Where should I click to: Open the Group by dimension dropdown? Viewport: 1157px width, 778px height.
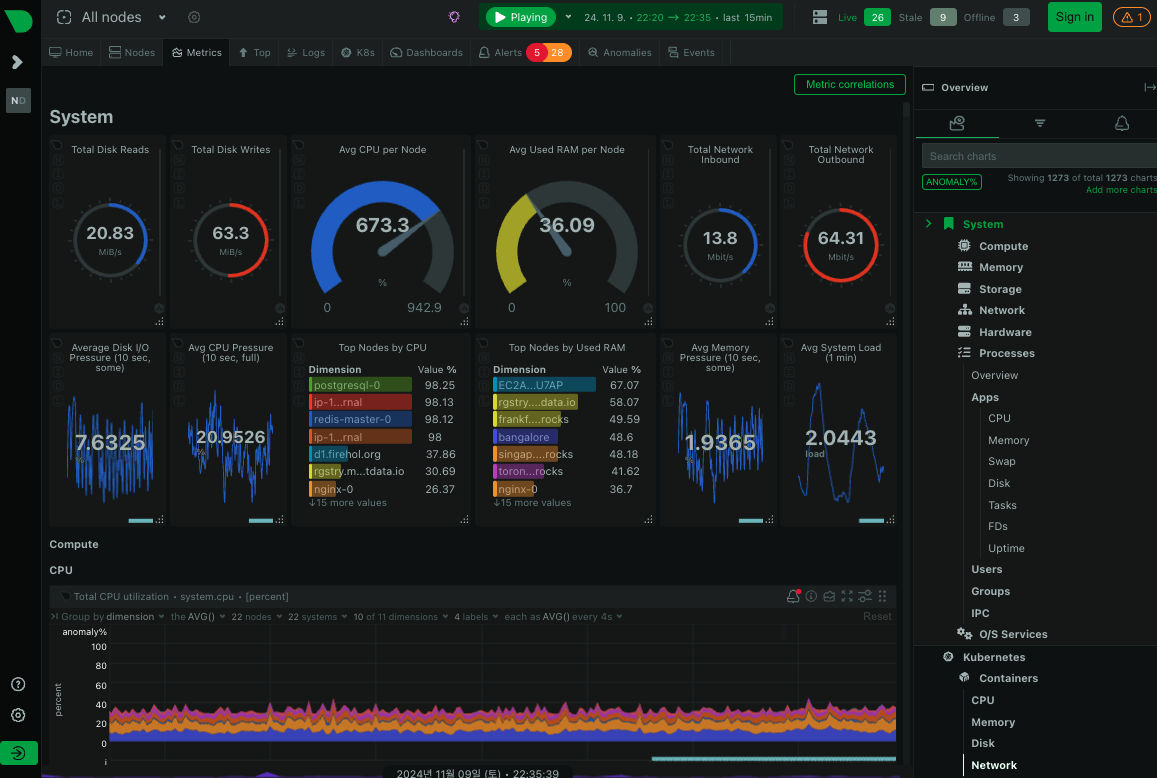[x=113, y=616]
